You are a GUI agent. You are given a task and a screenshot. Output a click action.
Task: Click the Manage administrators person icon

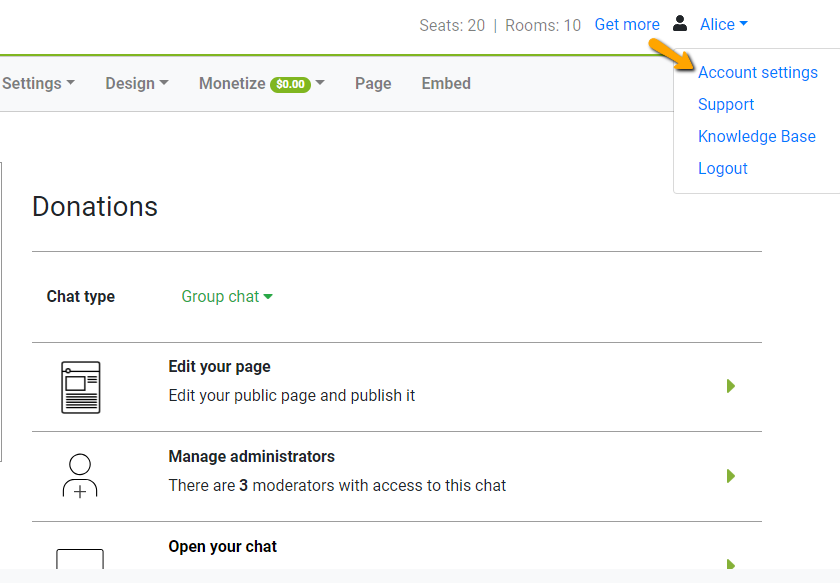click(80, 476)
